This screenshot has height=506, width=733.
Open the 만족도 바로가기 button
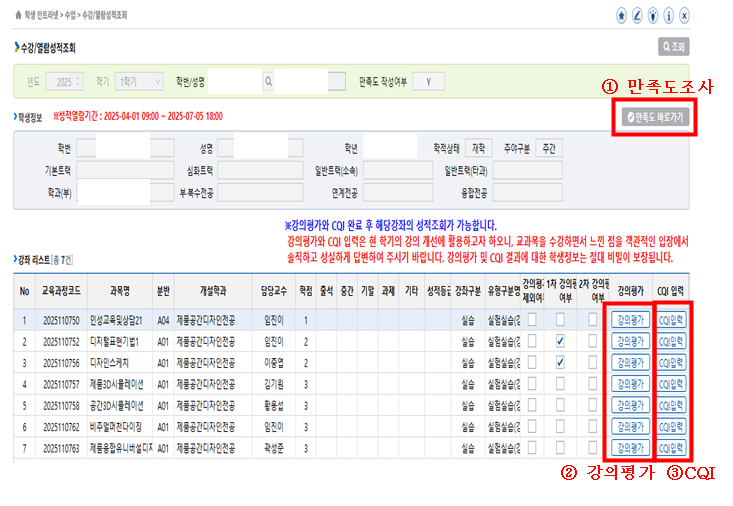pos(654,117)
